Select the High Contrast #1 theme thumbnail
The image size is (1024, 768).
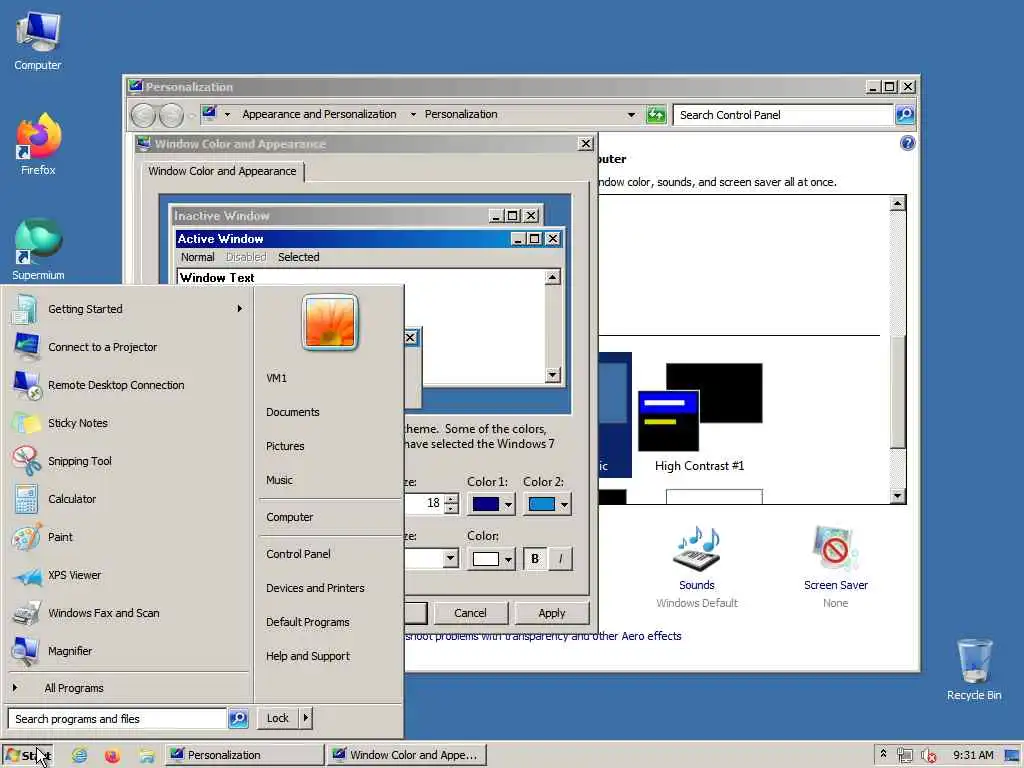(699, 406)
